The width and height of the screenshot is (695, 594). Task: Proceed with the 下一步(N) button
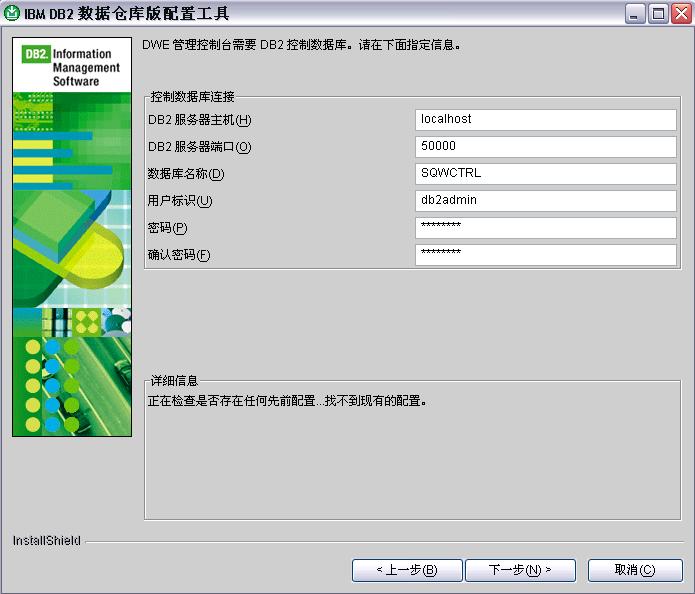tap(519, 570)
